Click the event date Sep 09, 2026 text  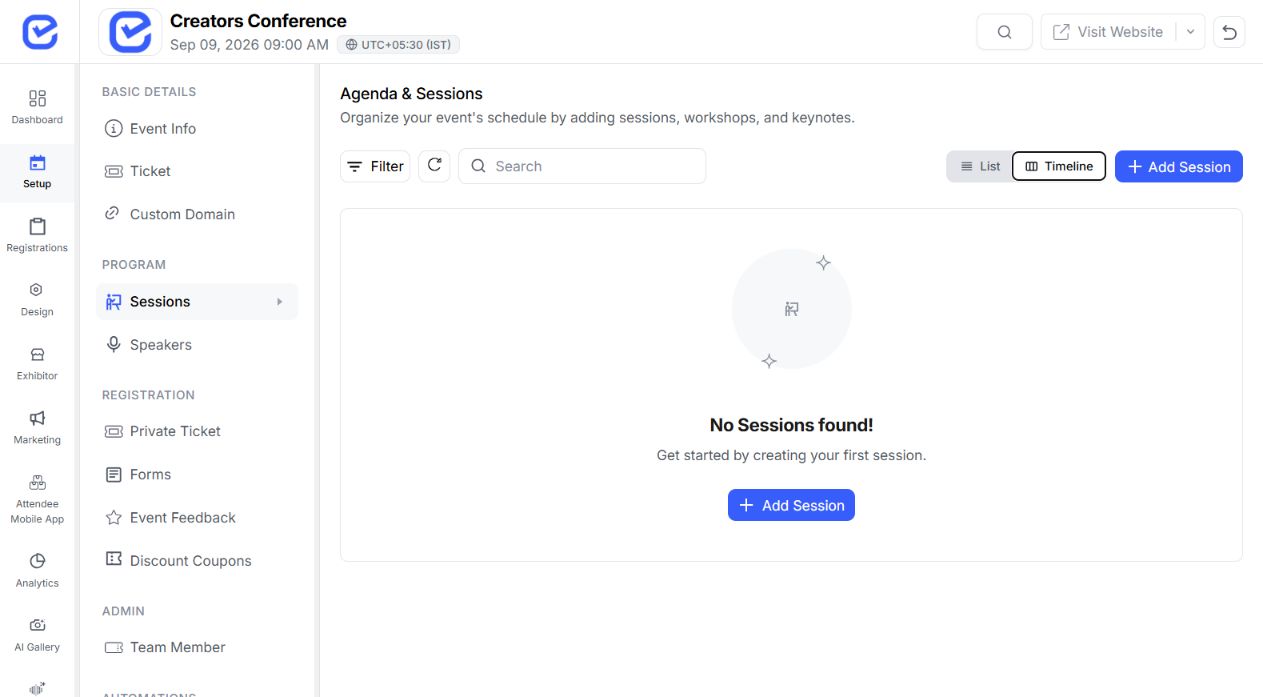[249, 45]
